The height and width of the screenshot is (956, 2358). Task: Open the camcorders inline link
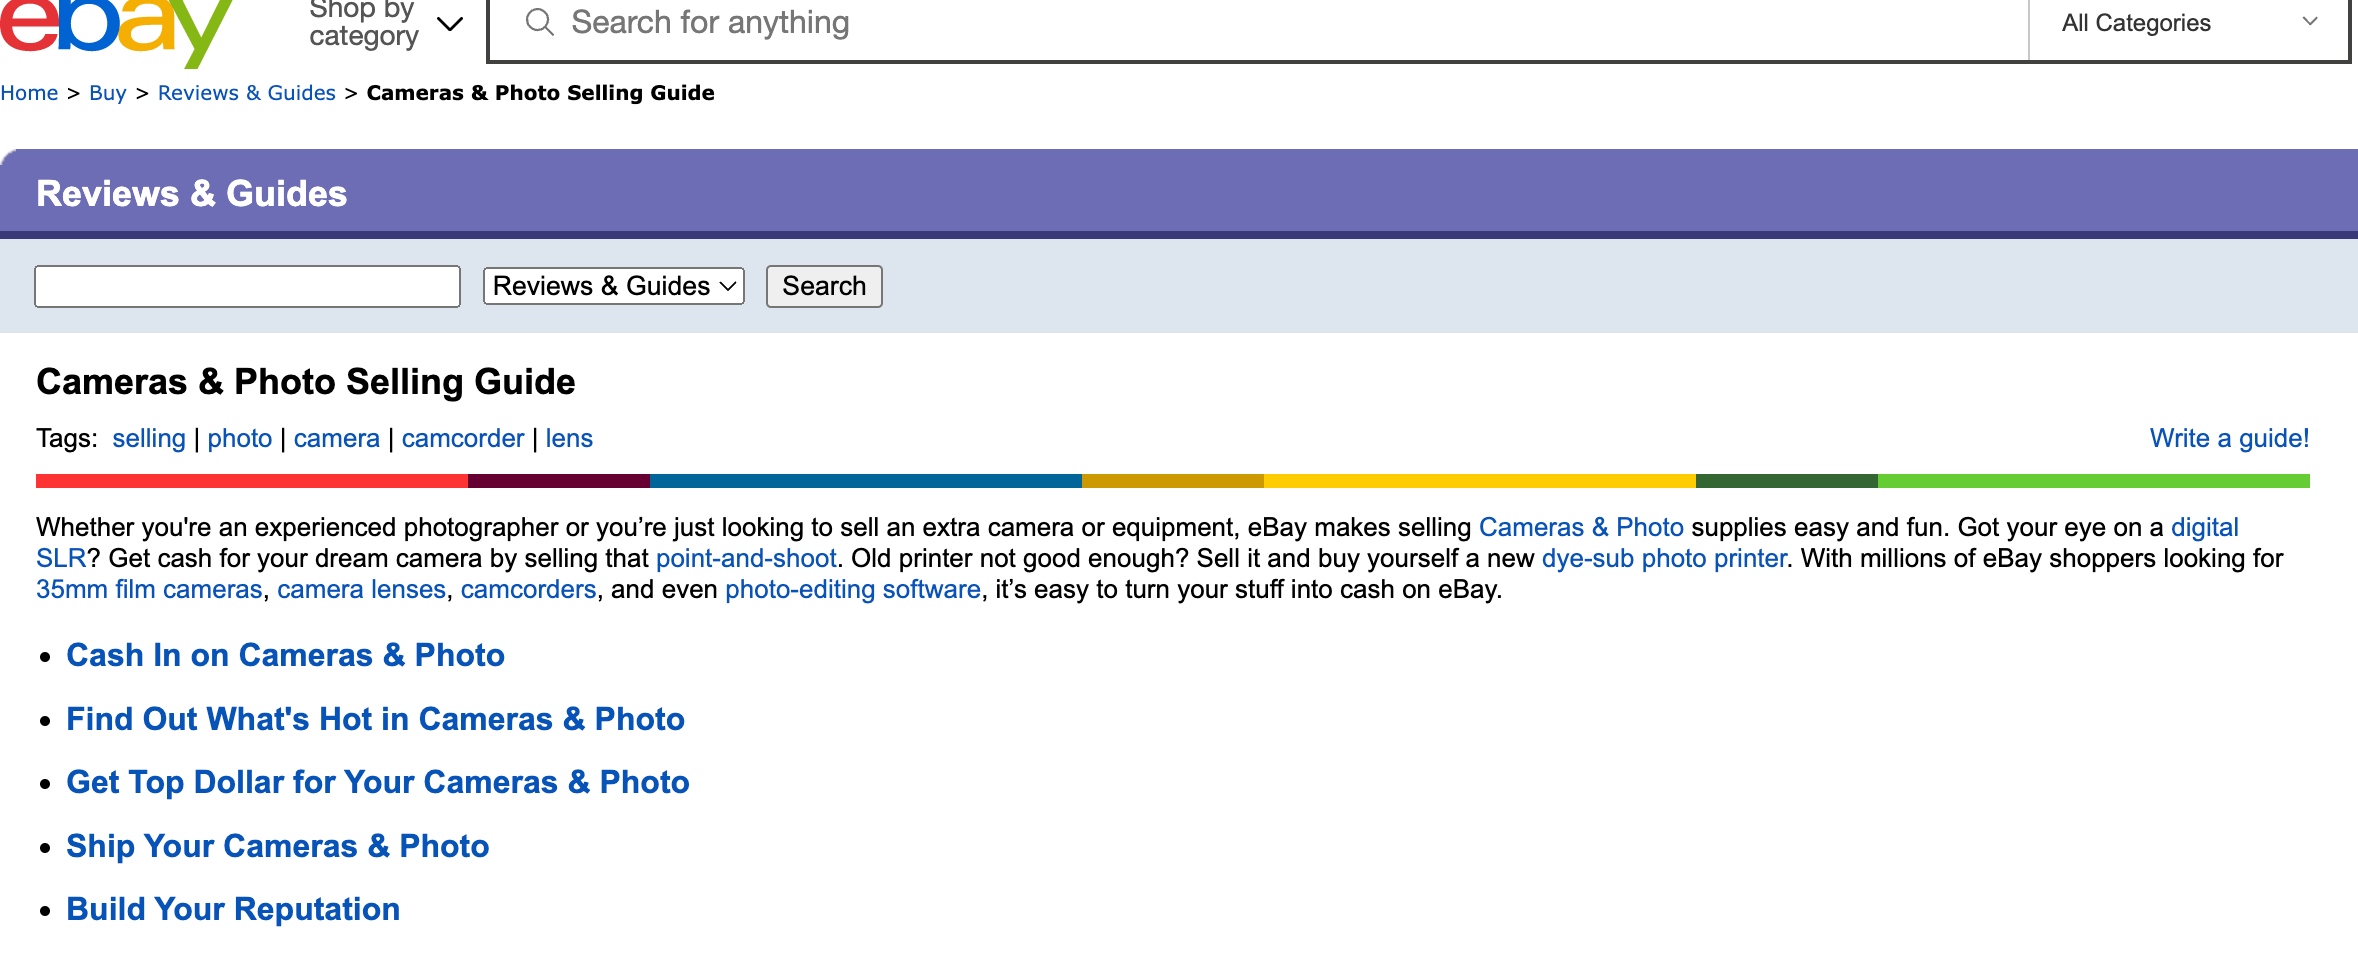coord(529,590)
